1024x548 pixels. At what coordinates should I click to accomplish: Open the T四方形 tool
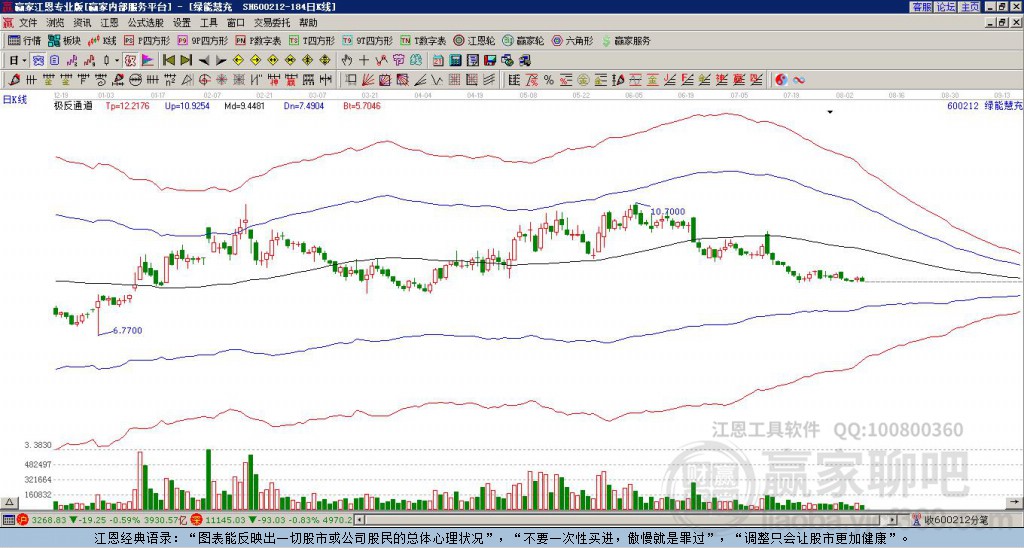(312, 40)
